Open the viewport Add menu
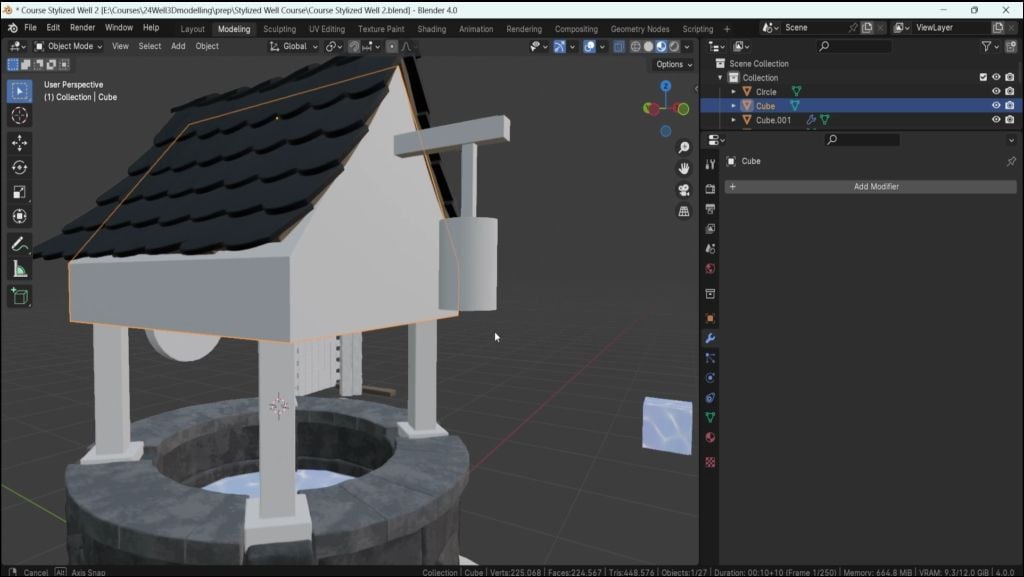This screenshot has height=577, width=1024. [178, 46]
